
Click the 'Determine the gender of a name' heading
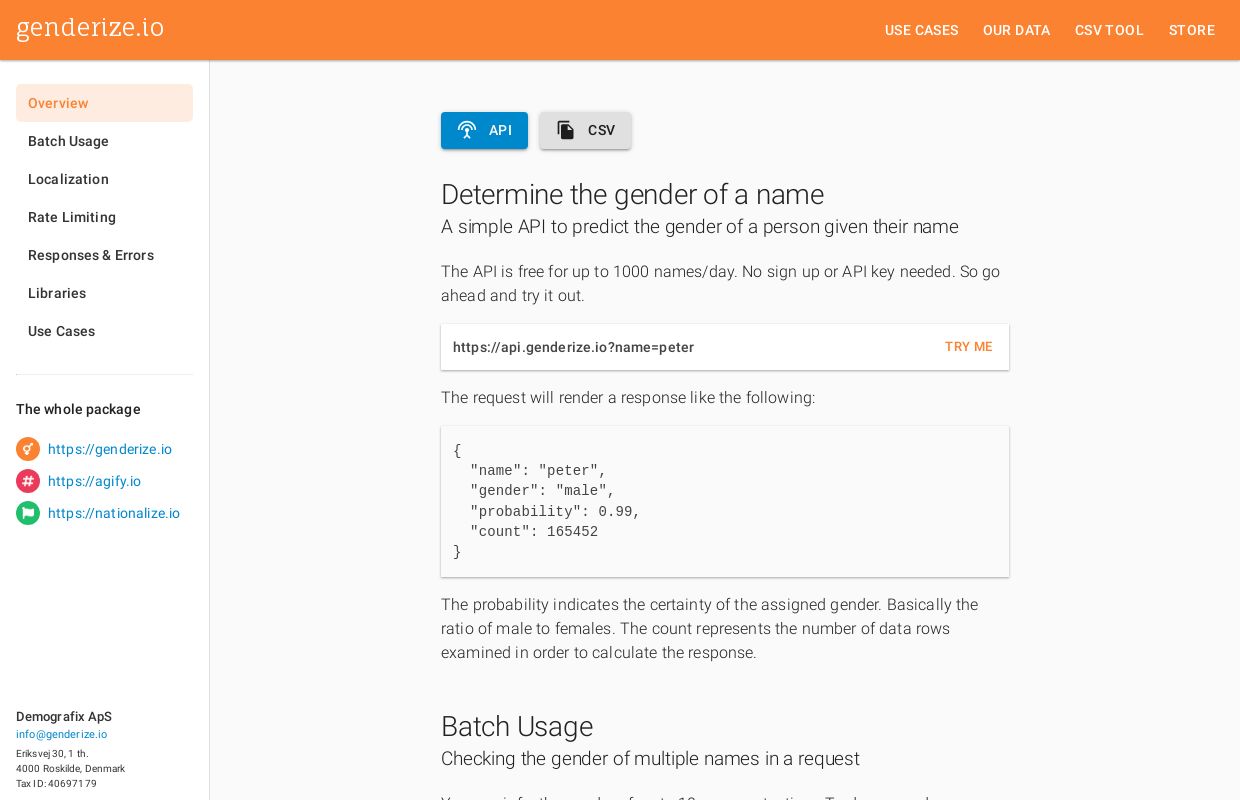(x=632, y=194)
